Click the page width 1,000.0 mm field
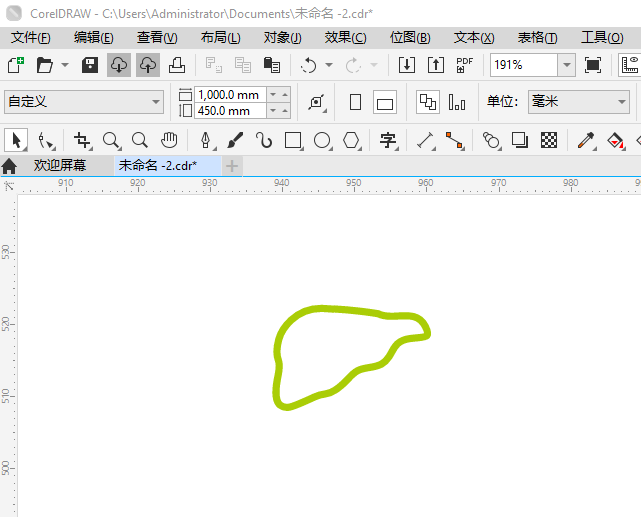 [x=230, y=94]
